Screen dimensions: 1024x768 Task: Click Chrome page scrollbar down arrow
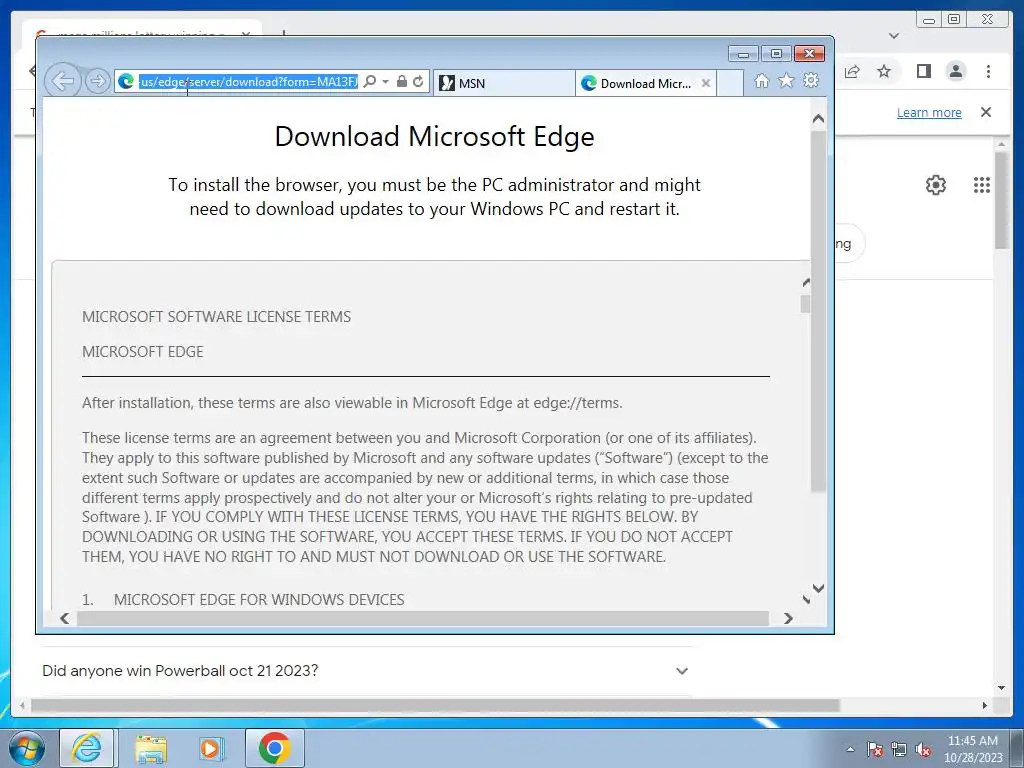[x=1001, y=688]
